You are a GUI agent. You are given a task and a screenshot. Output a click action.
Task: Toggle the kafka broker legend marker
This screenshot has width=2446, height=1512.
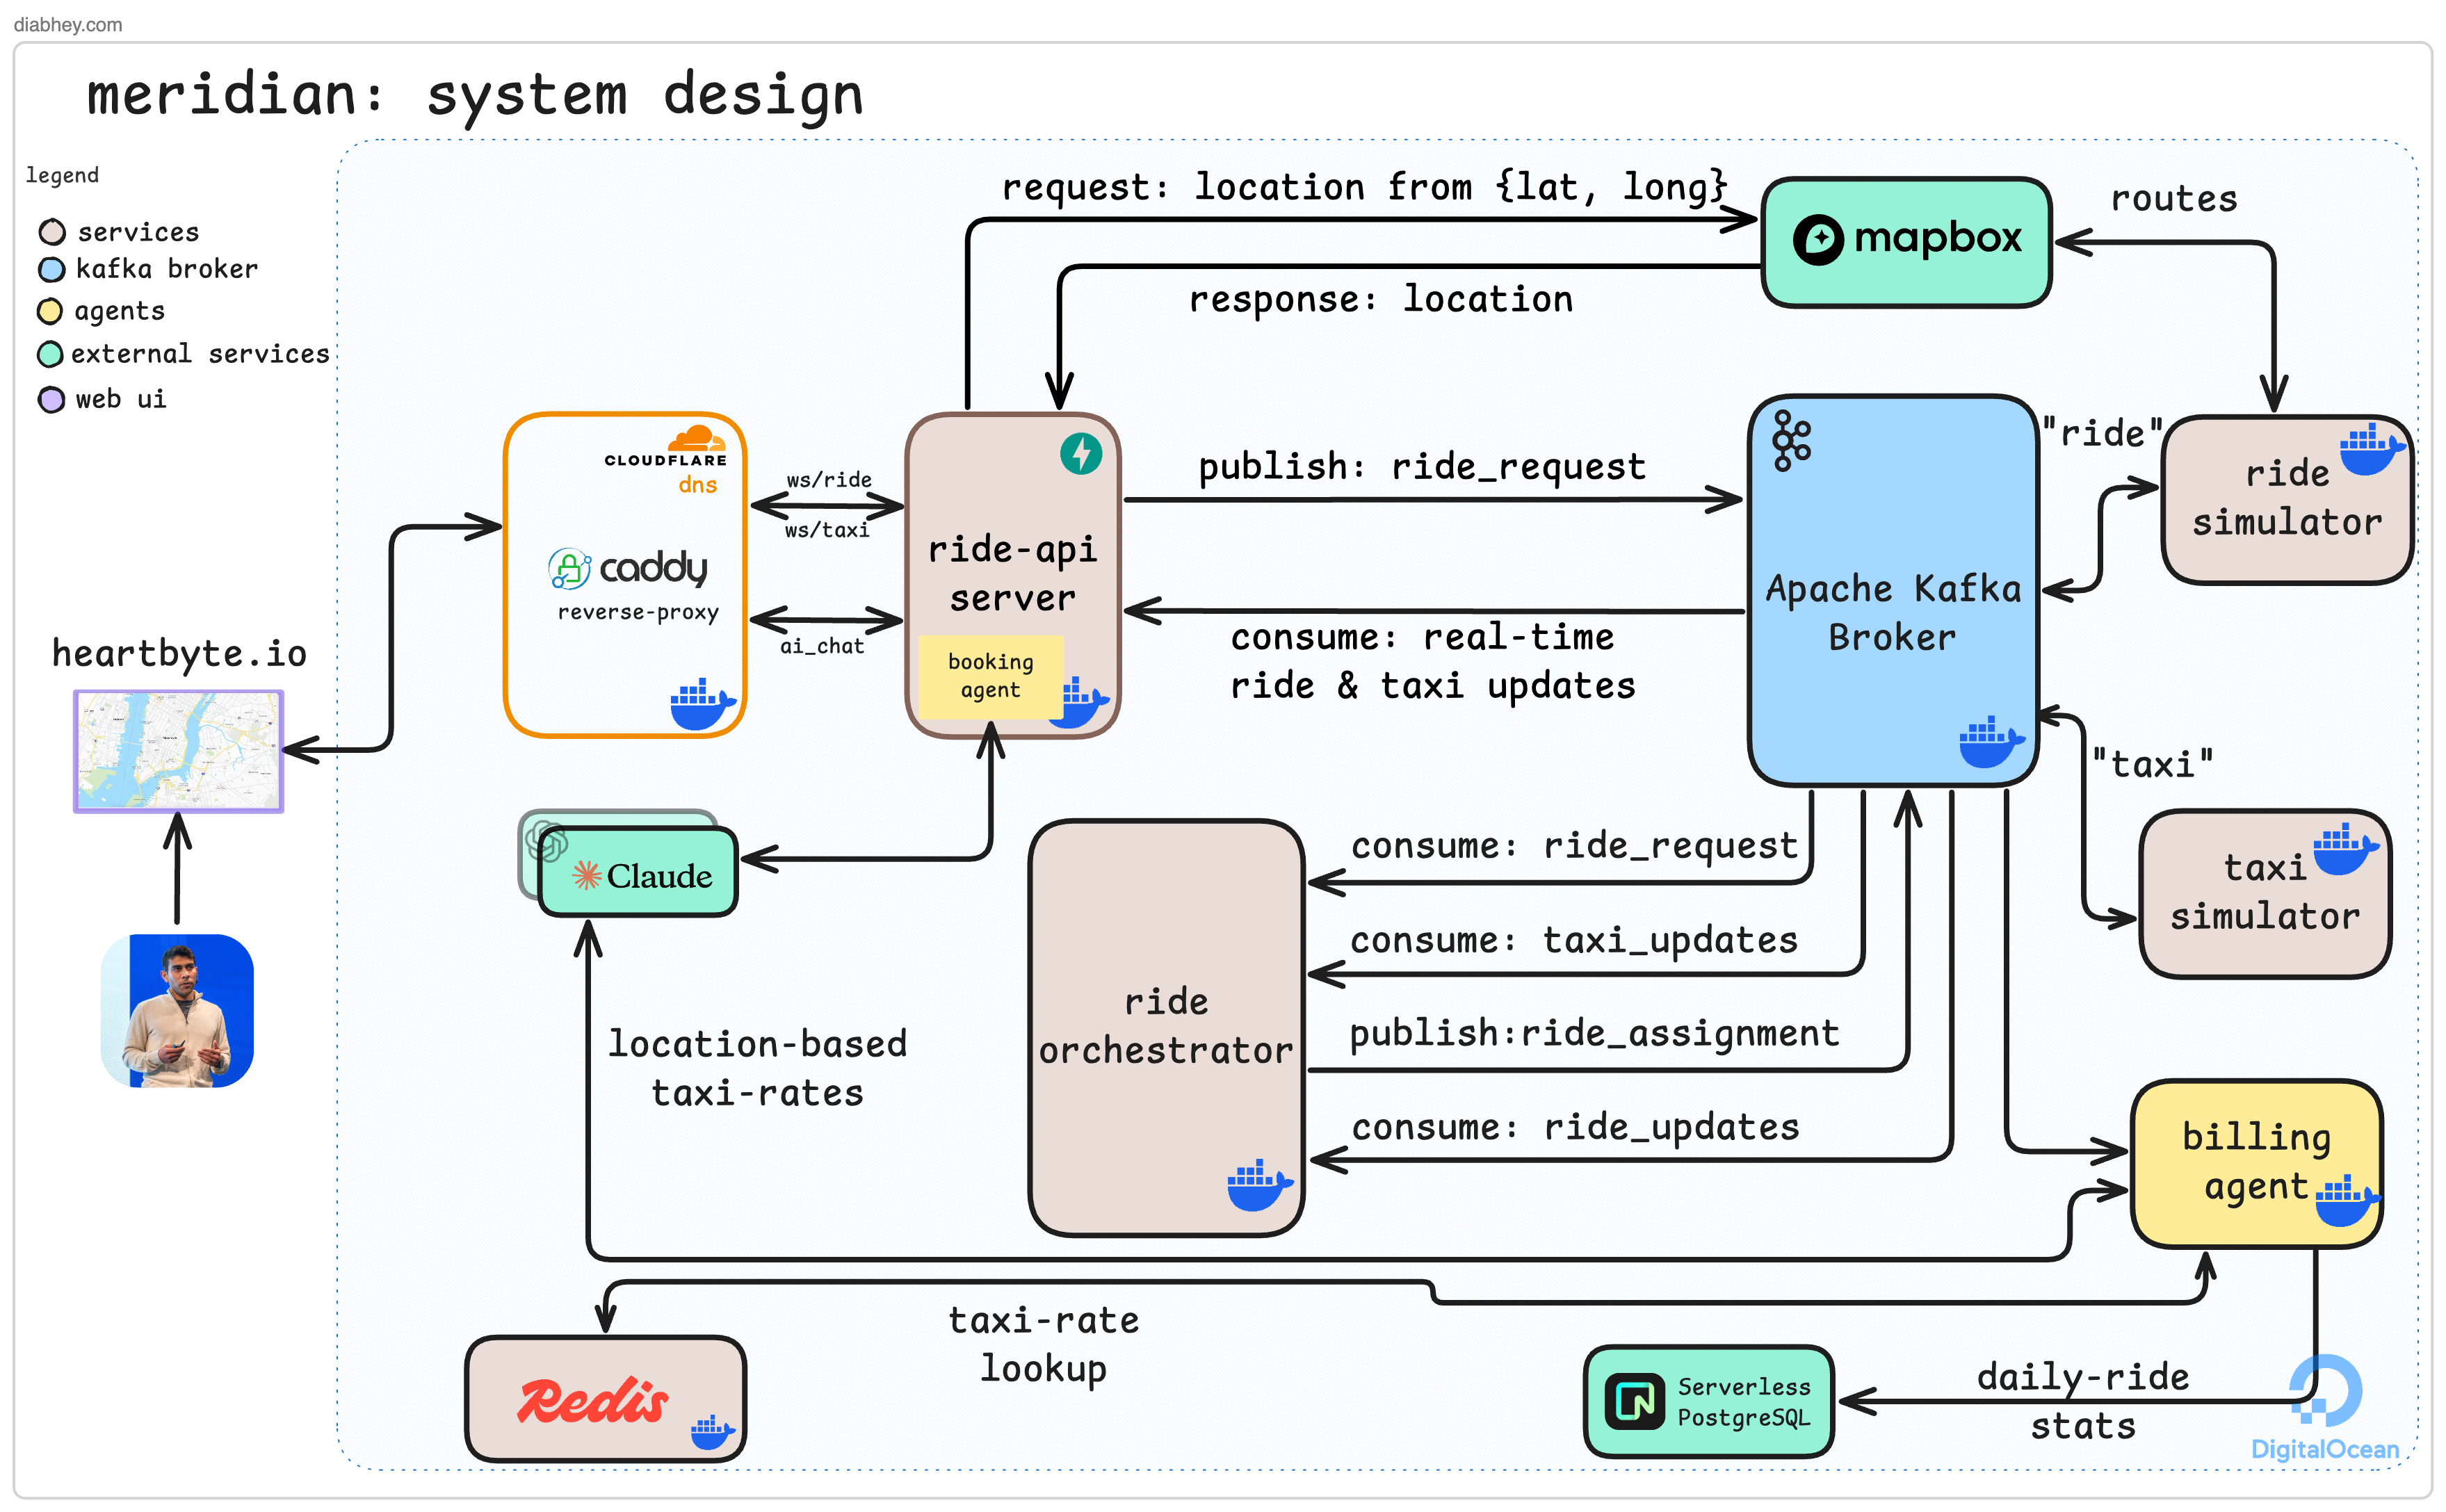click(52, 269)
